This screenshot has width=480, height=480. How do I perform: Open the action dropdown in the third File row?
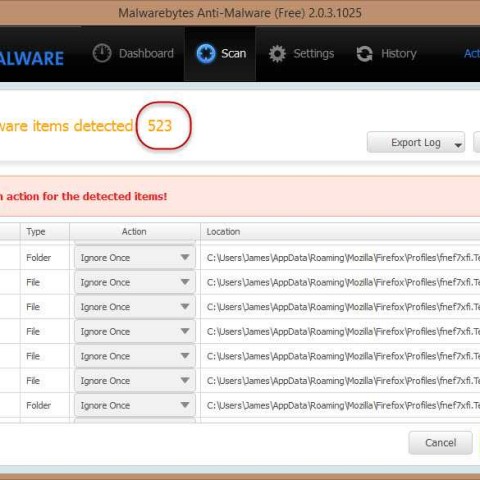coord(135,331)
